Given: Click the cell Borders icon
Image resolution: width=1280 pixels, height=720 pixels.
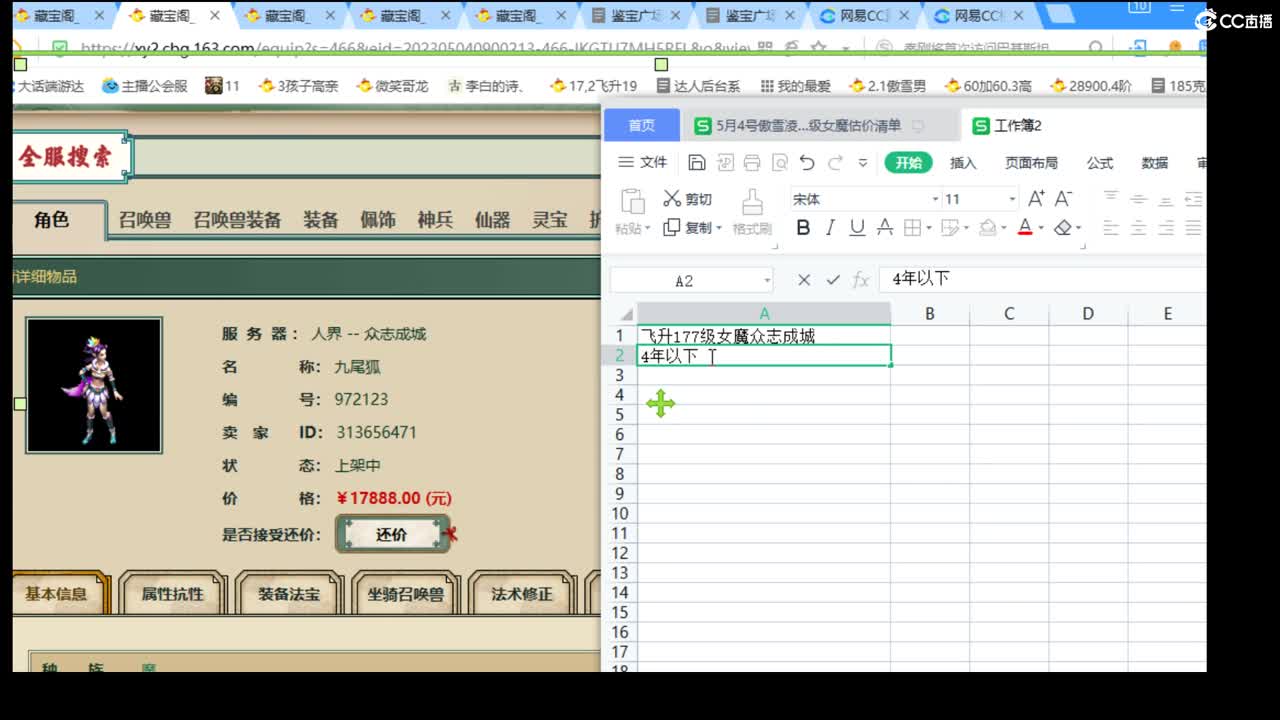Looking at the screenshot, I should point(911,228).
